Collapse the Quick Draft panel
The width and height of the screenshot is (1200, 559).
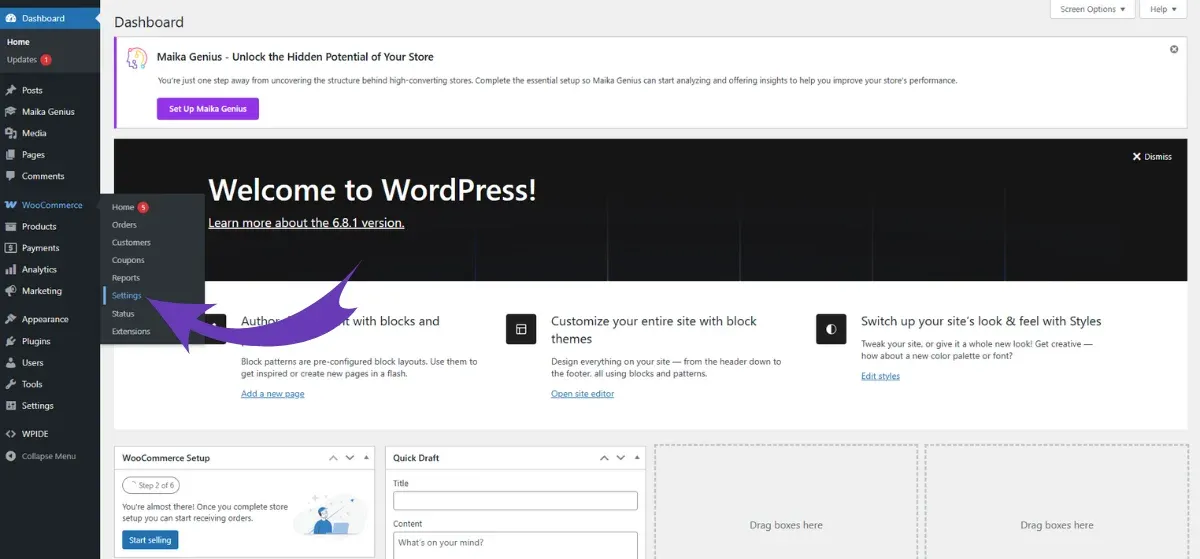(636, 458)
